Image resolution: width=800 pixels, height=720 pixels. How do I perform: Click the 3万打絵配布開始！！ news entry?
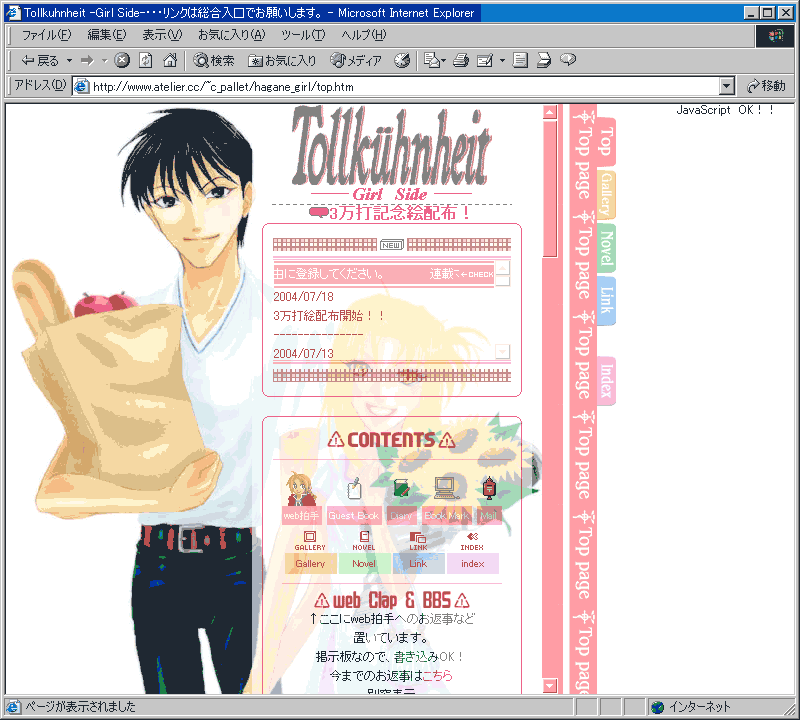pyautogui.click(x=329, y=316)
